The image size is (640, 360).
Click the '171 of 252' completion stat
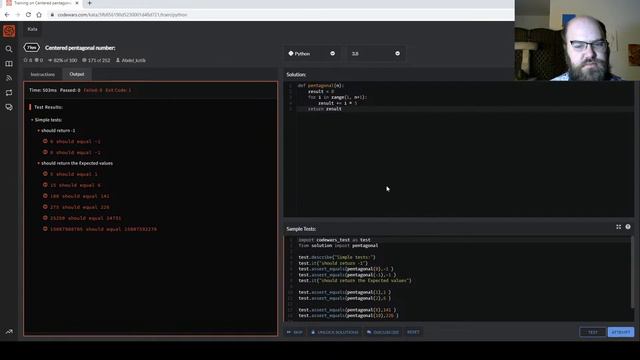pos(96,60)
